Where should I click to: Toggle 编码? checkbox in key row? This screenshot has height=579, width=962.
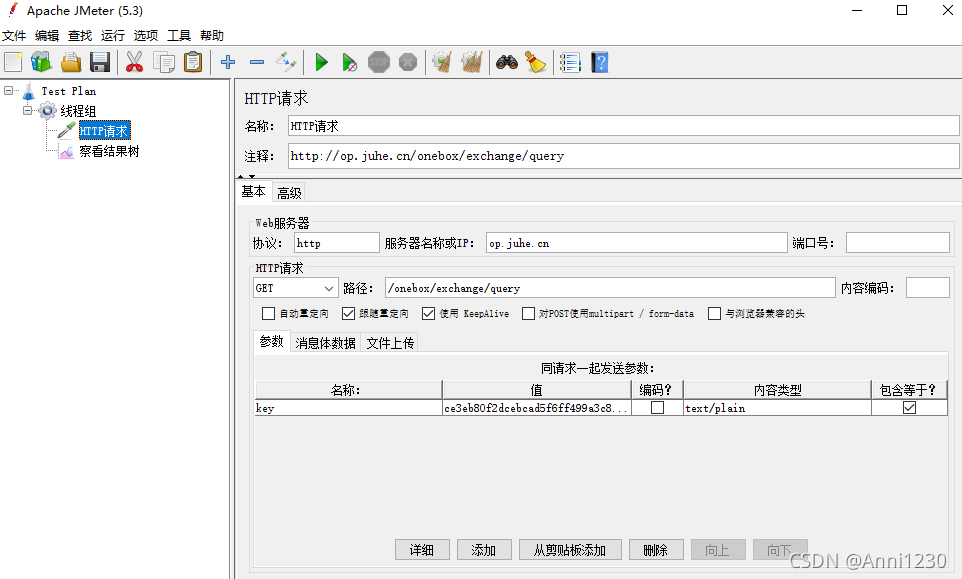point(657,408)
